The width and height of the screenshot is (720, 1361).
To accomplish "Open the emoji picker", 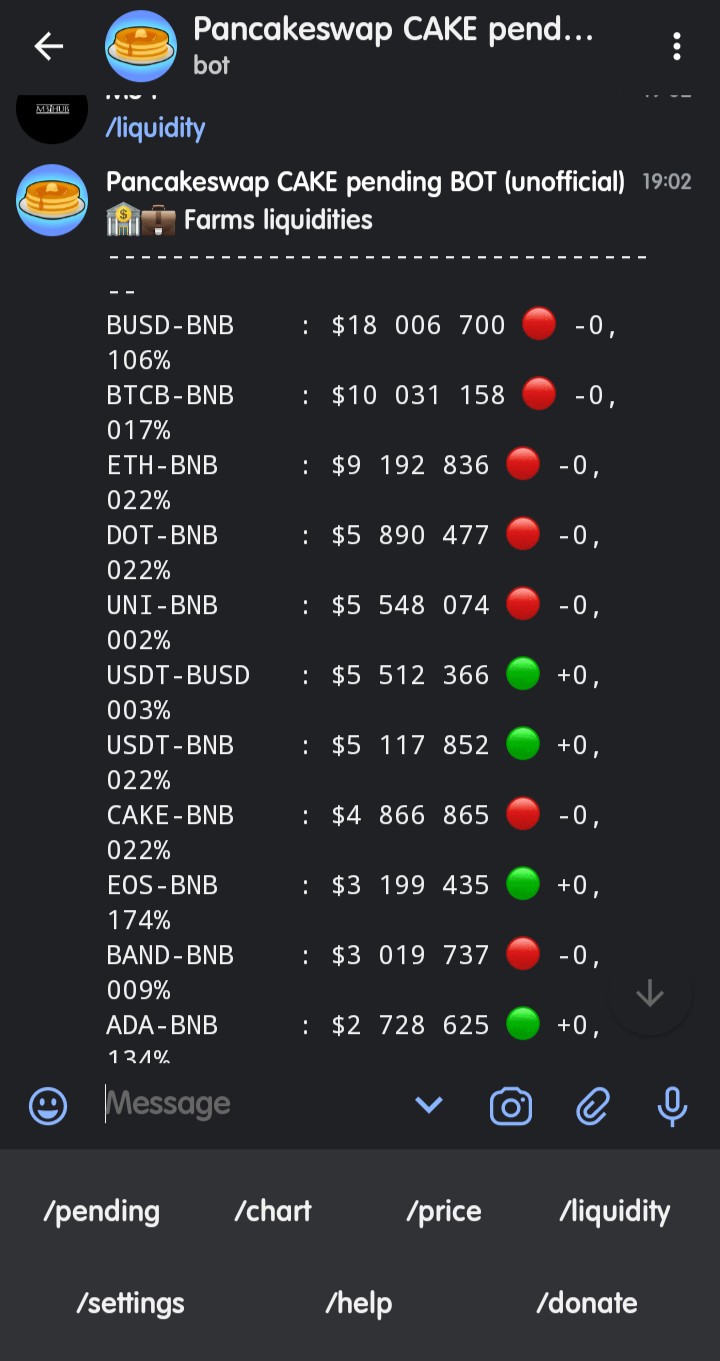I will click(x=48, y=1106).
